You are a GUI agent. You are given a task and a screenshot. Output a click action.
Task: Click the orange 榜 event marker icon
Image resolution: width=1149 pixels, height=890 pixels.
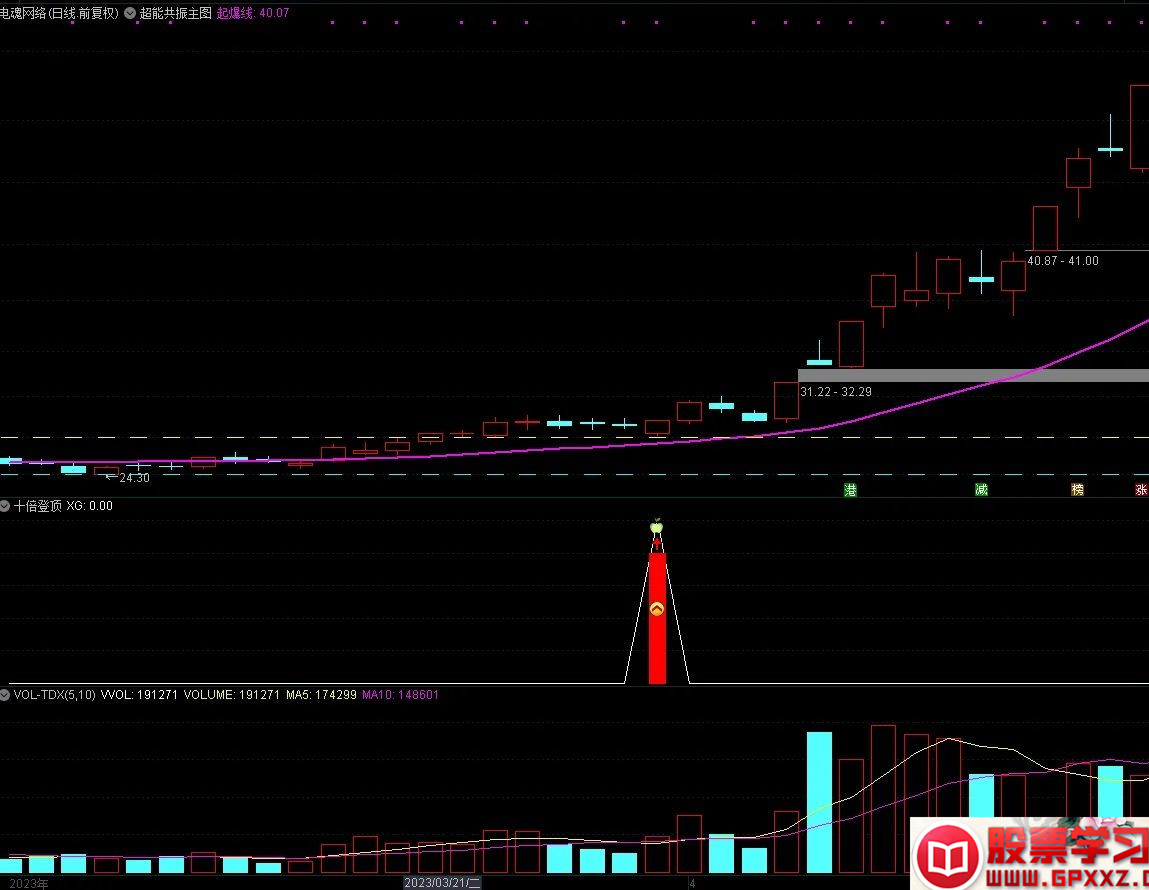(x=1077, y=490)
